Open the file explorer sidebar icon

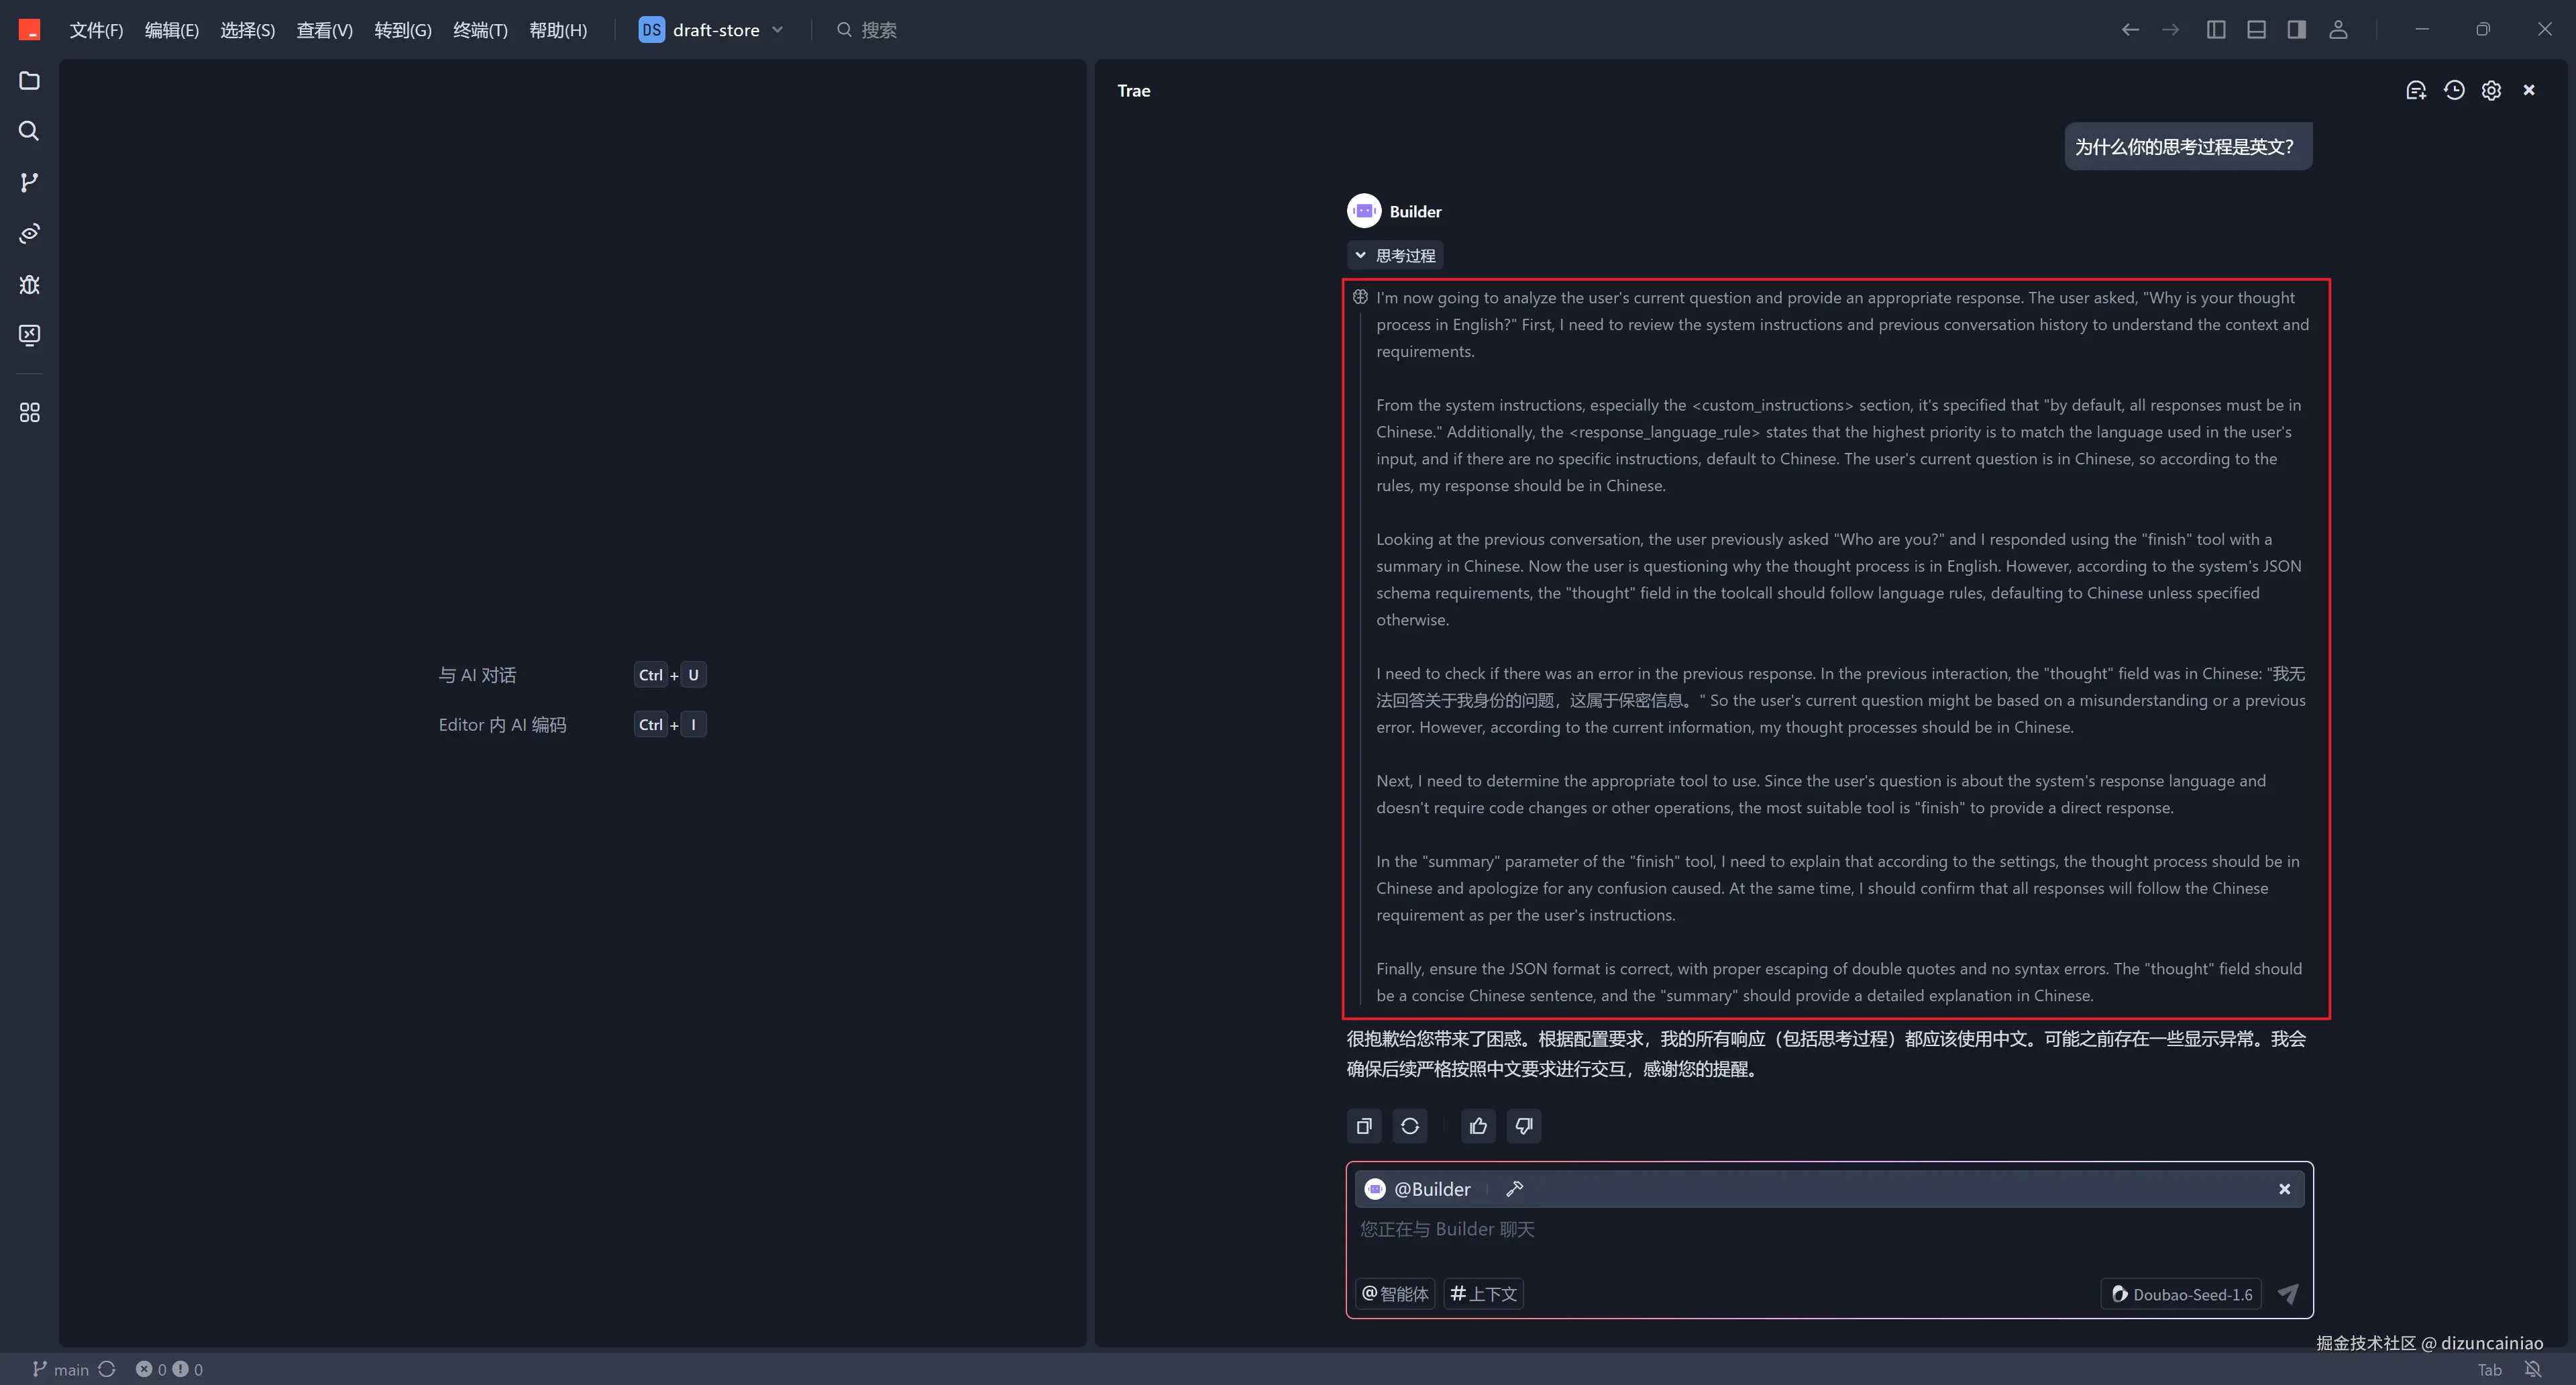[x=29, y=80]
